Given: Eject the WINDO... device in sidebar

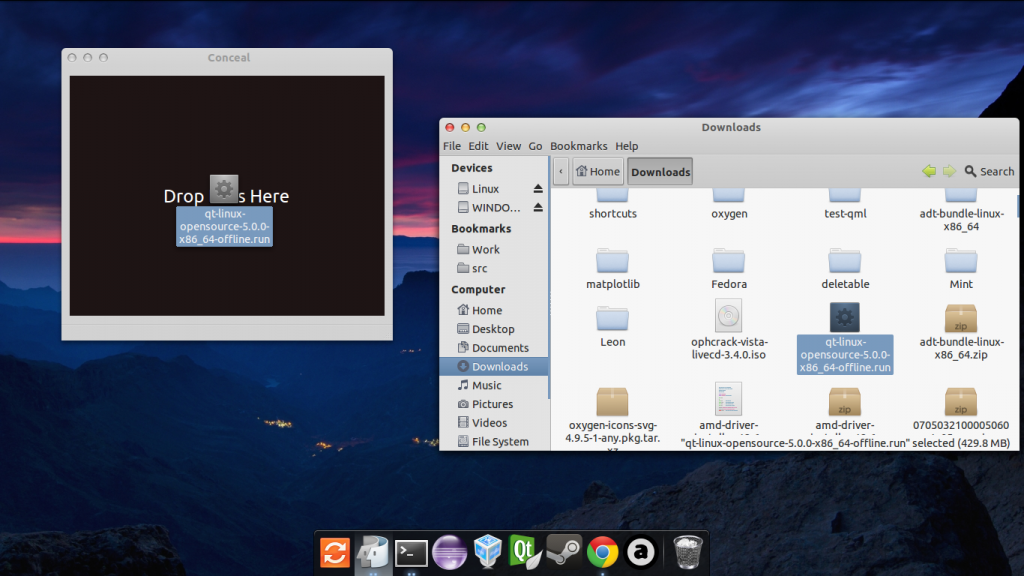Looking at the screenshot, I should tap(538, 208).
